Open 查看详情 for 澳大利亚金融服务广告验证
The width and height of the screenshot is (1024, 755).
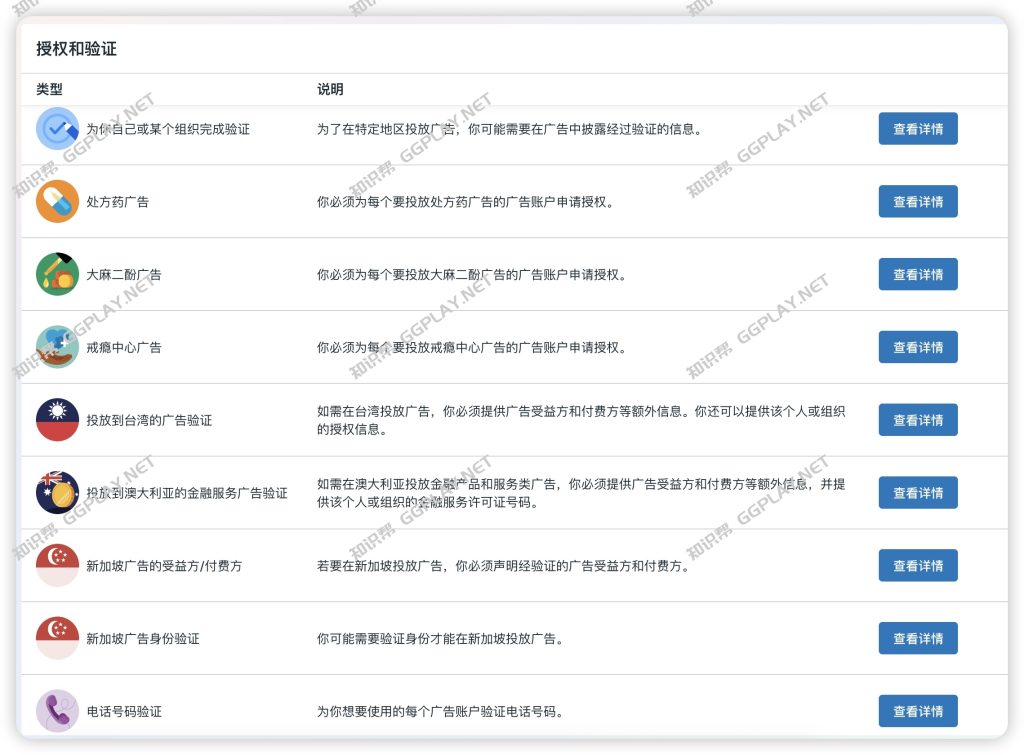point(918,492)
